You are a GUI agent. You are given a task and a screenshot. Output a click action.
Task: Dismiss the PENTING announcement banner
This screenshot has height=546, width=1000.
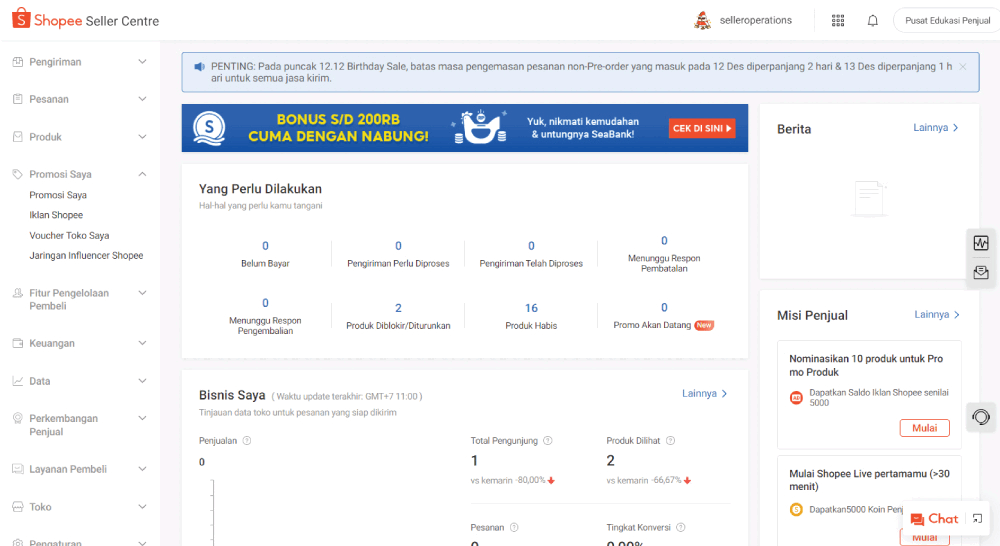pos(963,66)
